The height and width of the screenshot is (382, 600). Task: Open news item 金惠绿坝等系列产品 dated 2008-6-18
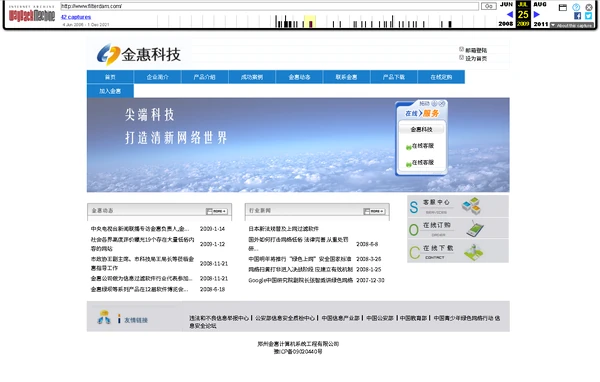pyautogui.click(x=139, y=289)
